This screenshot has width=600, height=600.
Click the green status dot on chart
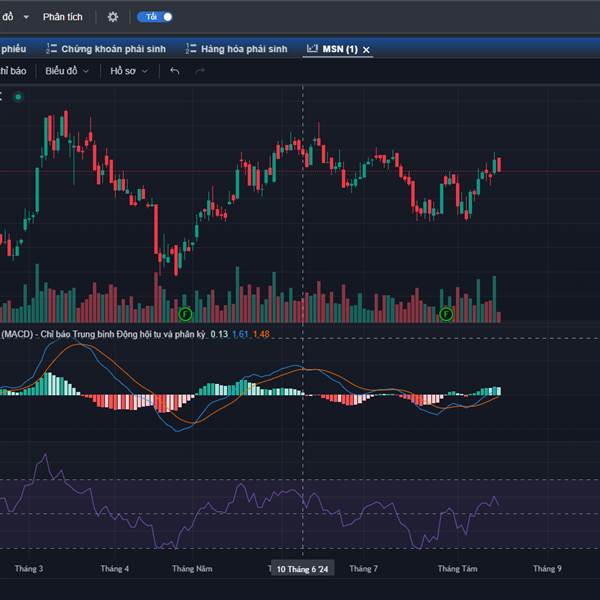click(18, 97)
